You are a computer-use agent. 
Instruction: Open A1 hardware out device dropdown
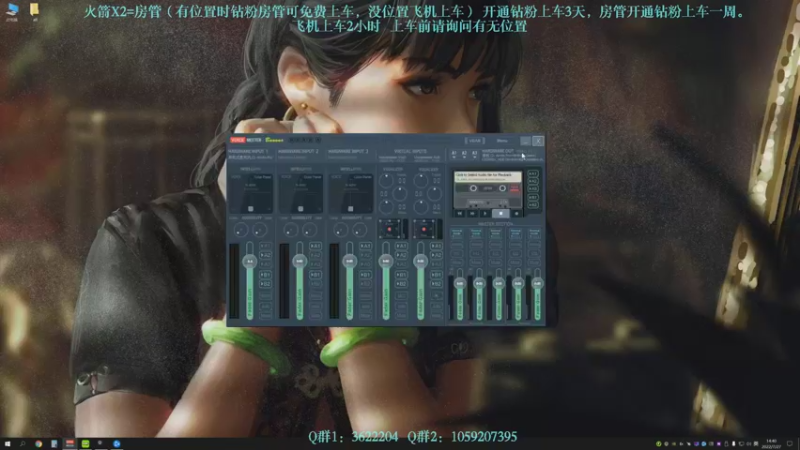[x=454, y=154]
